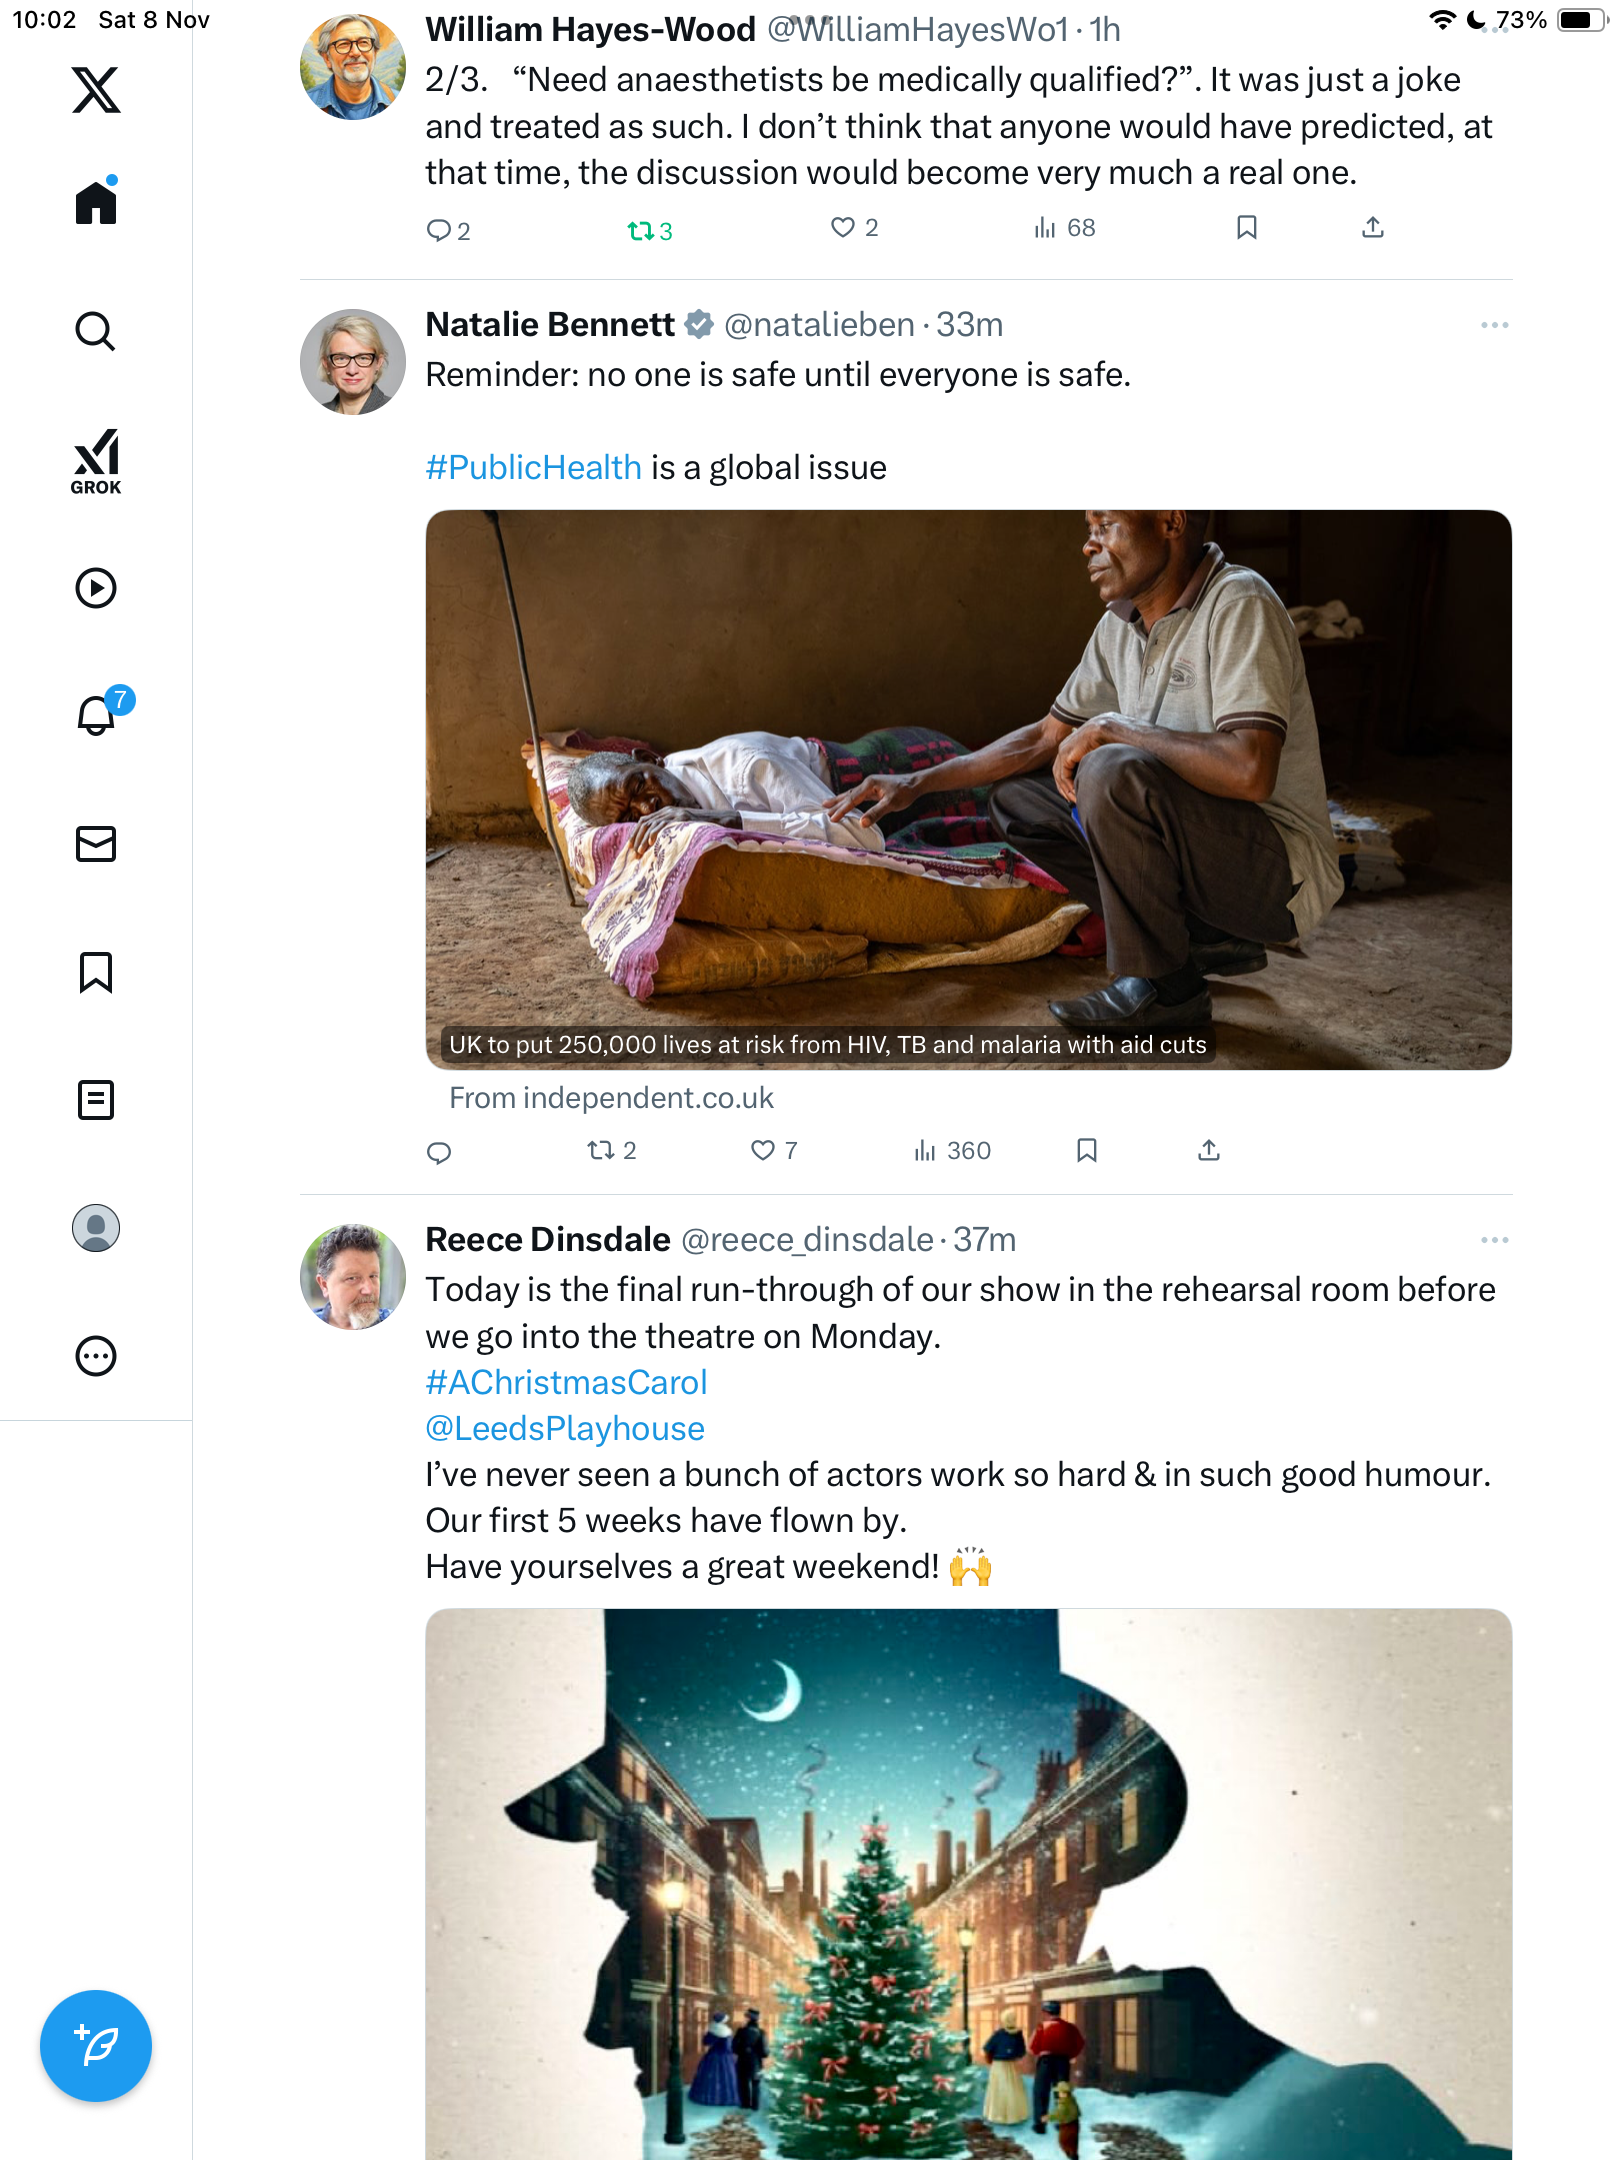
Task: Share William Hayes-Wood's post
Action: tap(1373, 228)
